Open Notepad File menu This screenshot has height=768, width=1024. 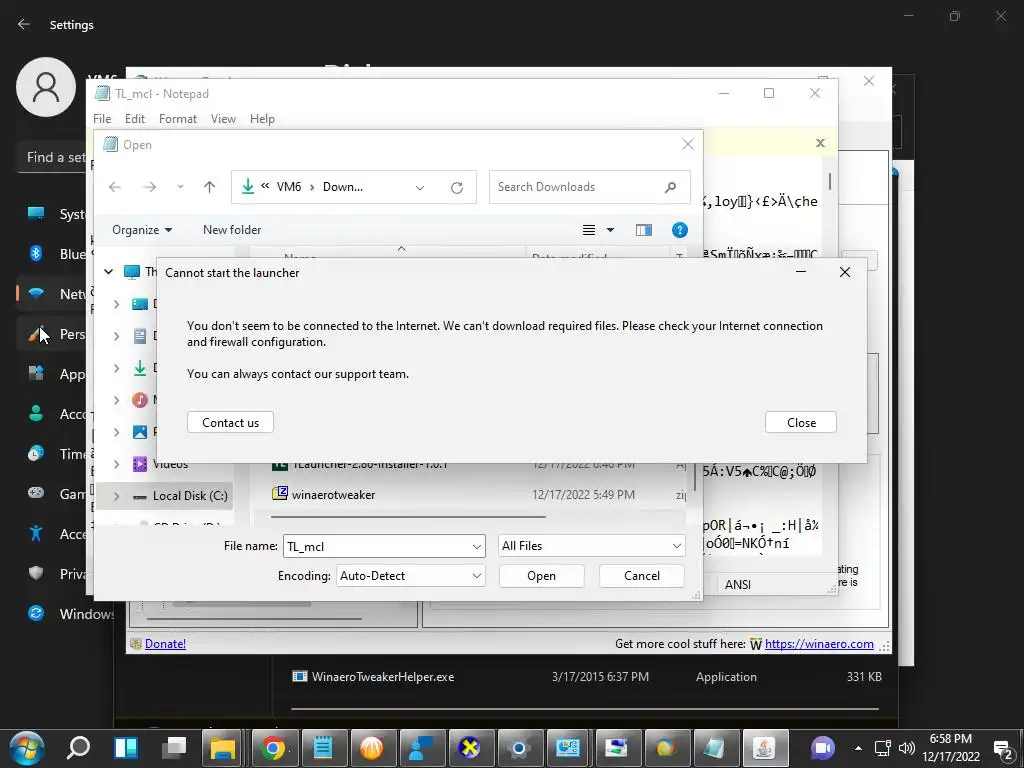(102, 119)
